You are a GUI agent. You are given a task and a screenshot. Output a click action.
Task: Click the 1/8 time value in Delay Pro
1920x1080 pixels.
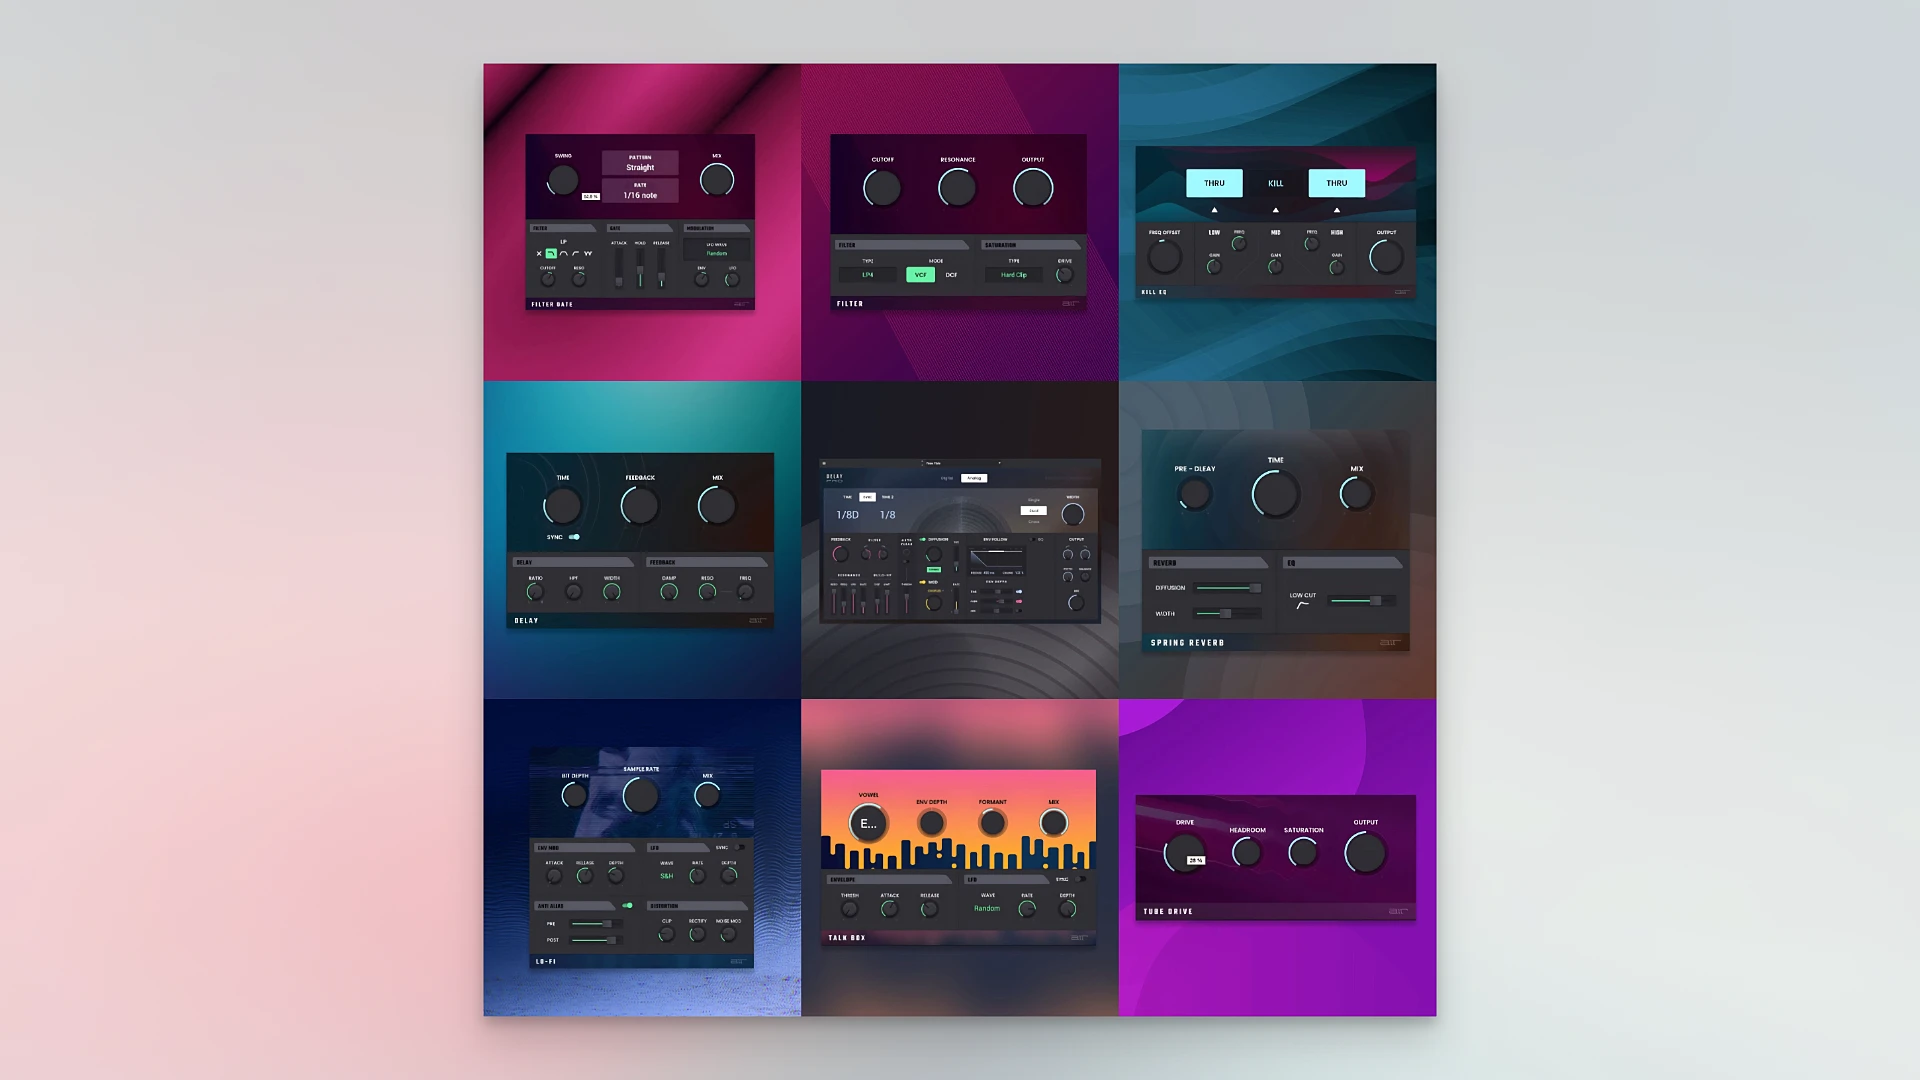pyautogui.click(x=888, y=515)
